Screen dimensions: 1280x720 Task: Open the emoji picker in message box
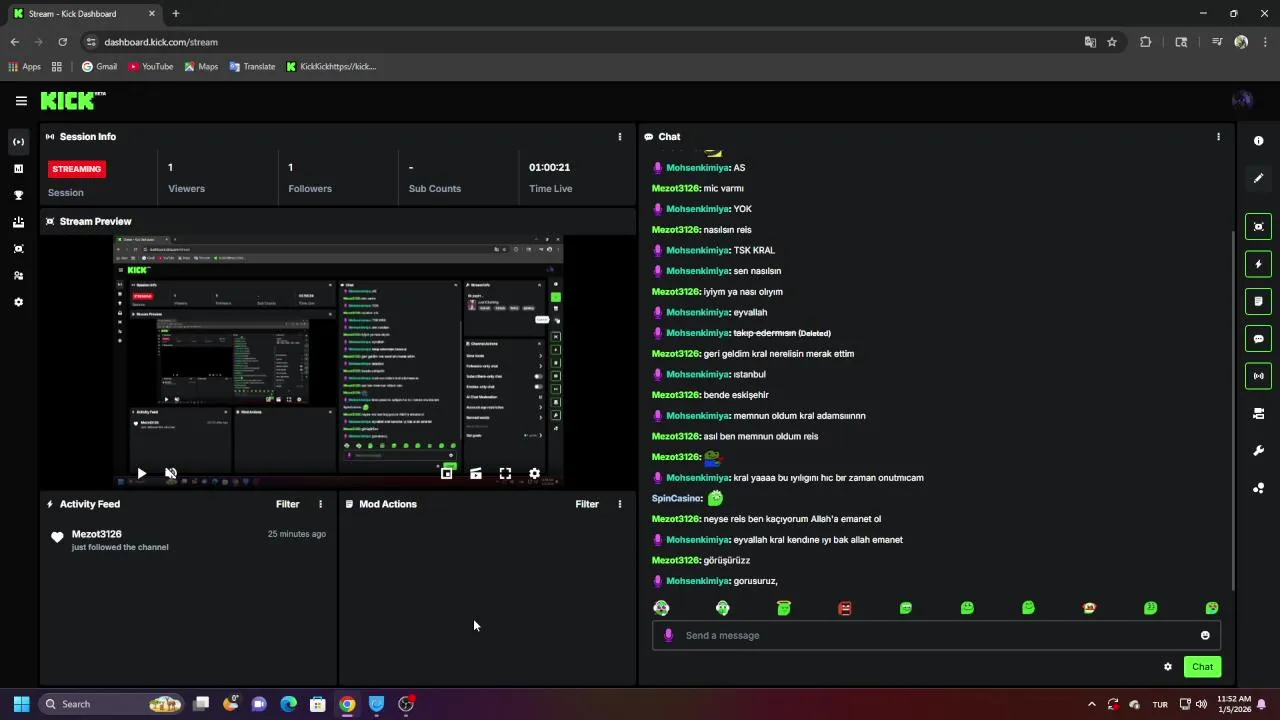1205,635
